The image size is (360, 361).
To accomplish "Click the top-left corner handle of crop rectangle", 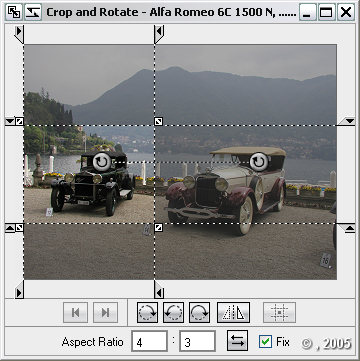I will tap(19, 122).
